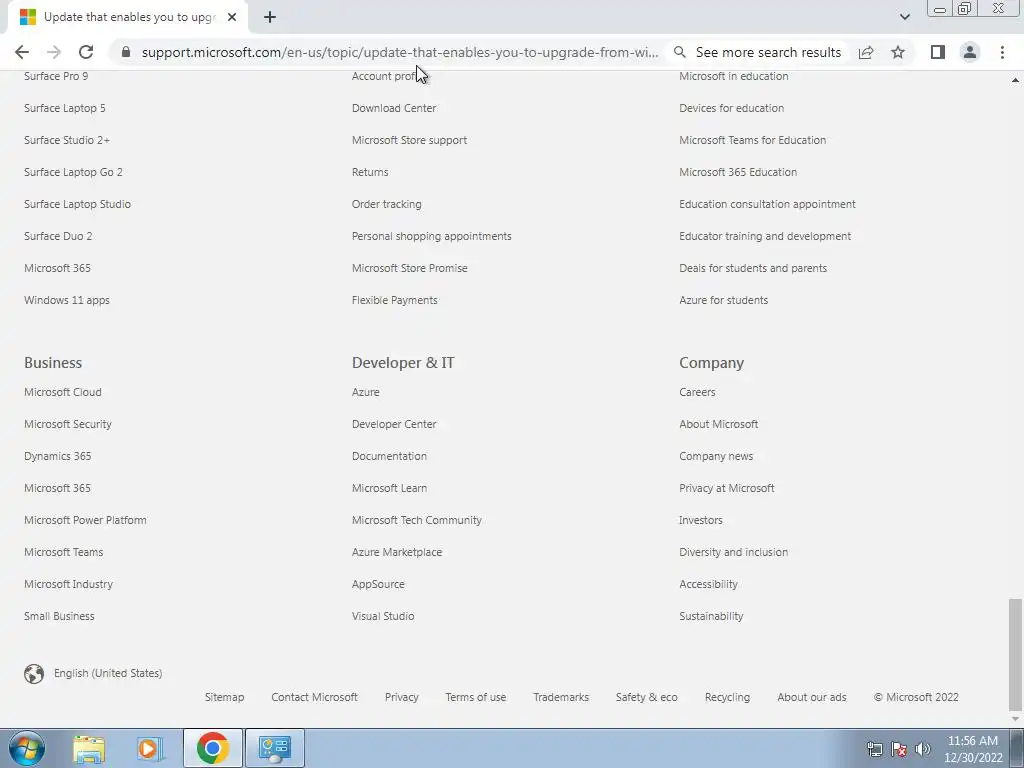Open the Sitemap footer link
The image size is (1024, 768).
224,697
